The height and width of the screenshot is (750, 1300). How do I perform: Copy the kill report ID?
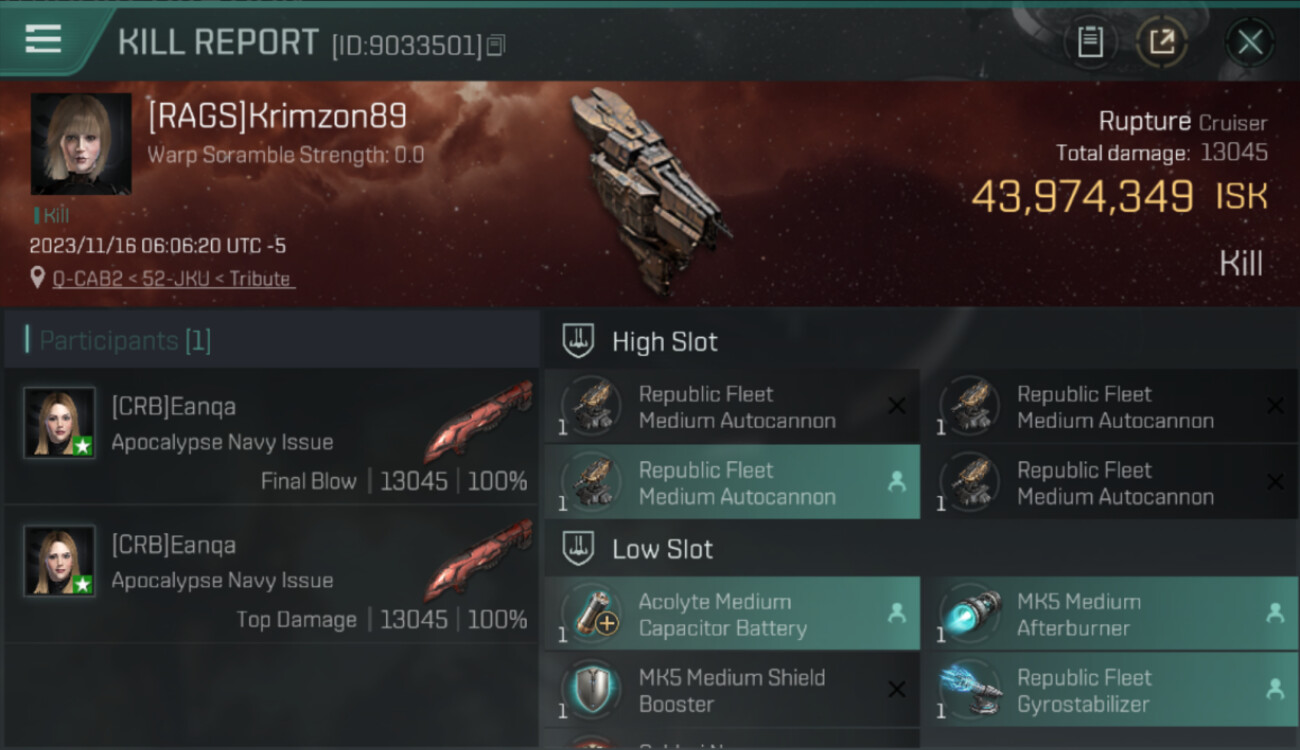497,45
